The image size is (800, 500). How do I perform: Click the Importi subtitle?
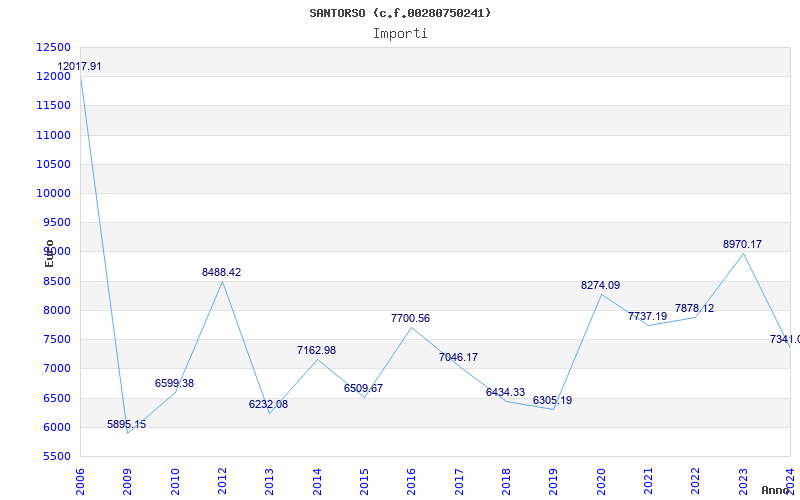pos(400,34)
